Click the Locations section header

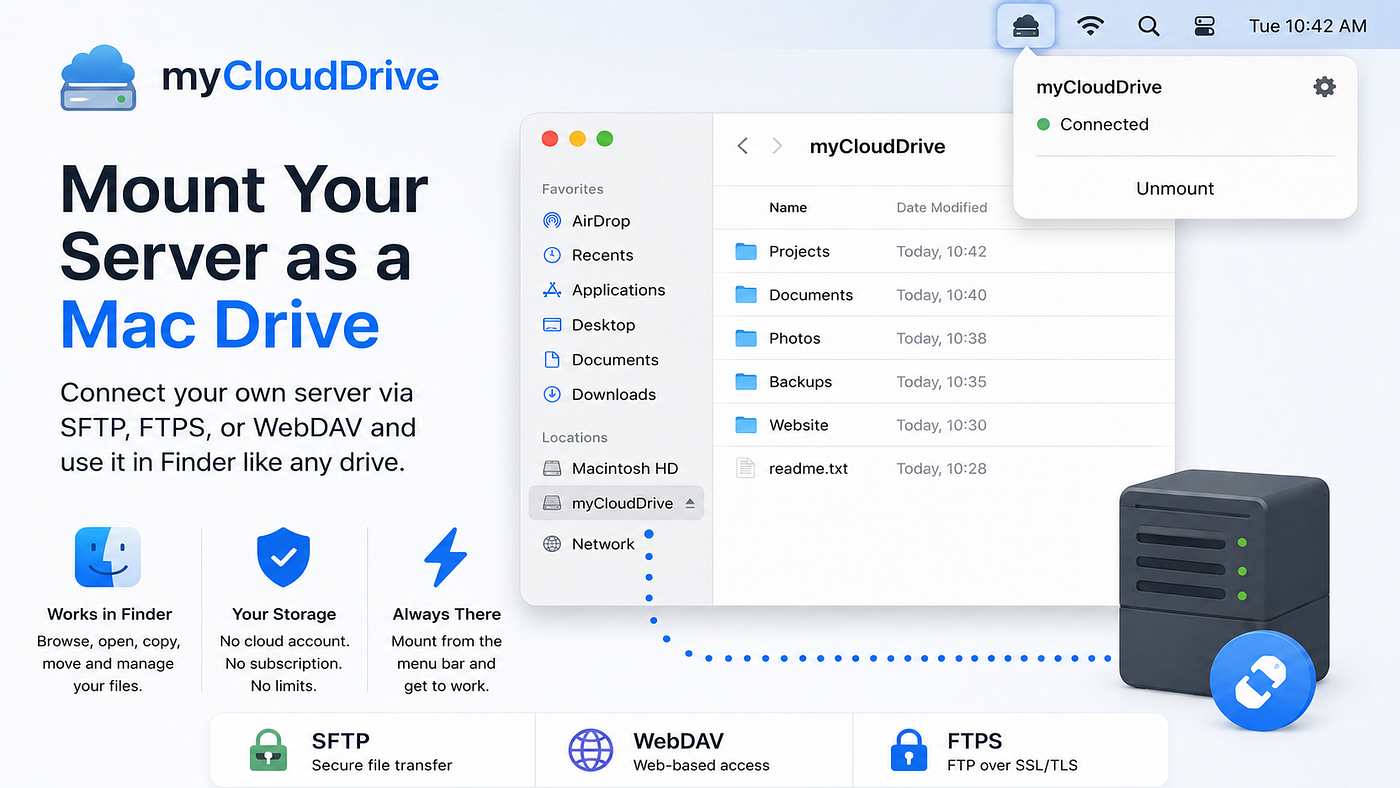point(575,437)
